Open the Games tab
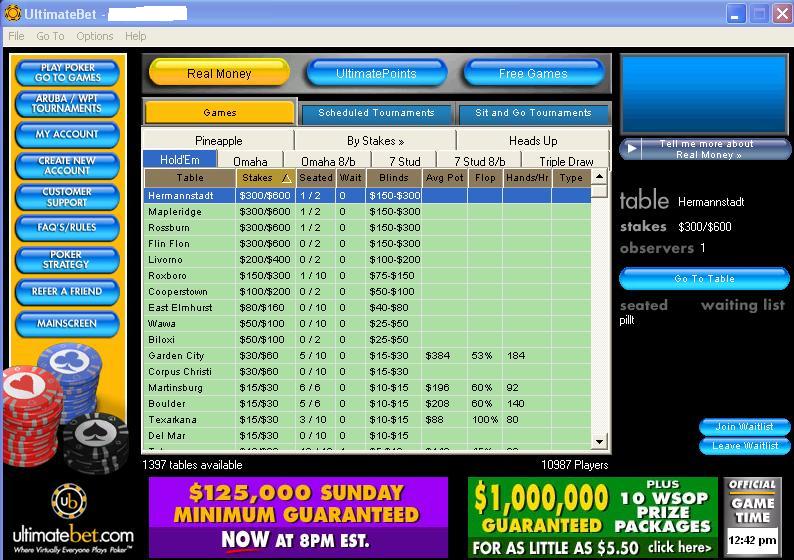The width and height of the screenshot is (794, 560). [x=220, y=112]
